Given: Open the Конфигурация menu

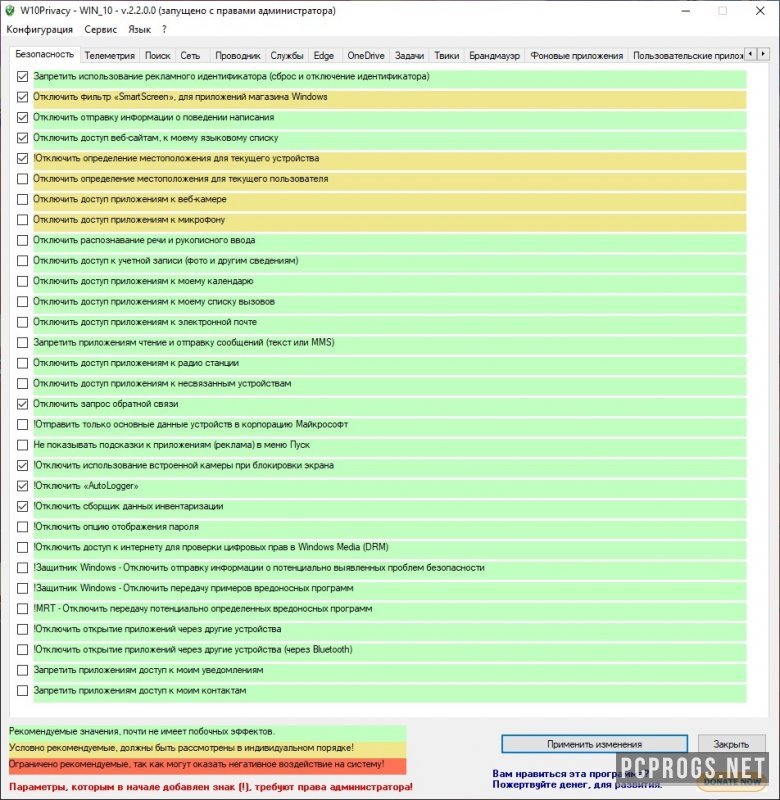Looking at the screenshot, I should [x=39, y=30].
